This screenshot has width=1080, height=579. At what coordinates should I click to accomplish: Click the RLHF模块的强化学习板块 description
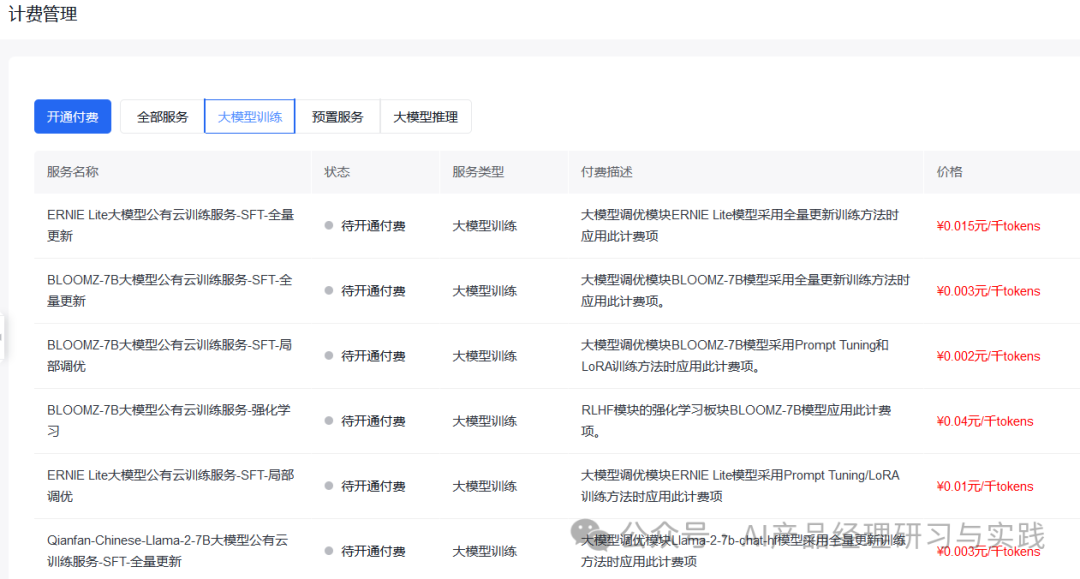point(736,421)
